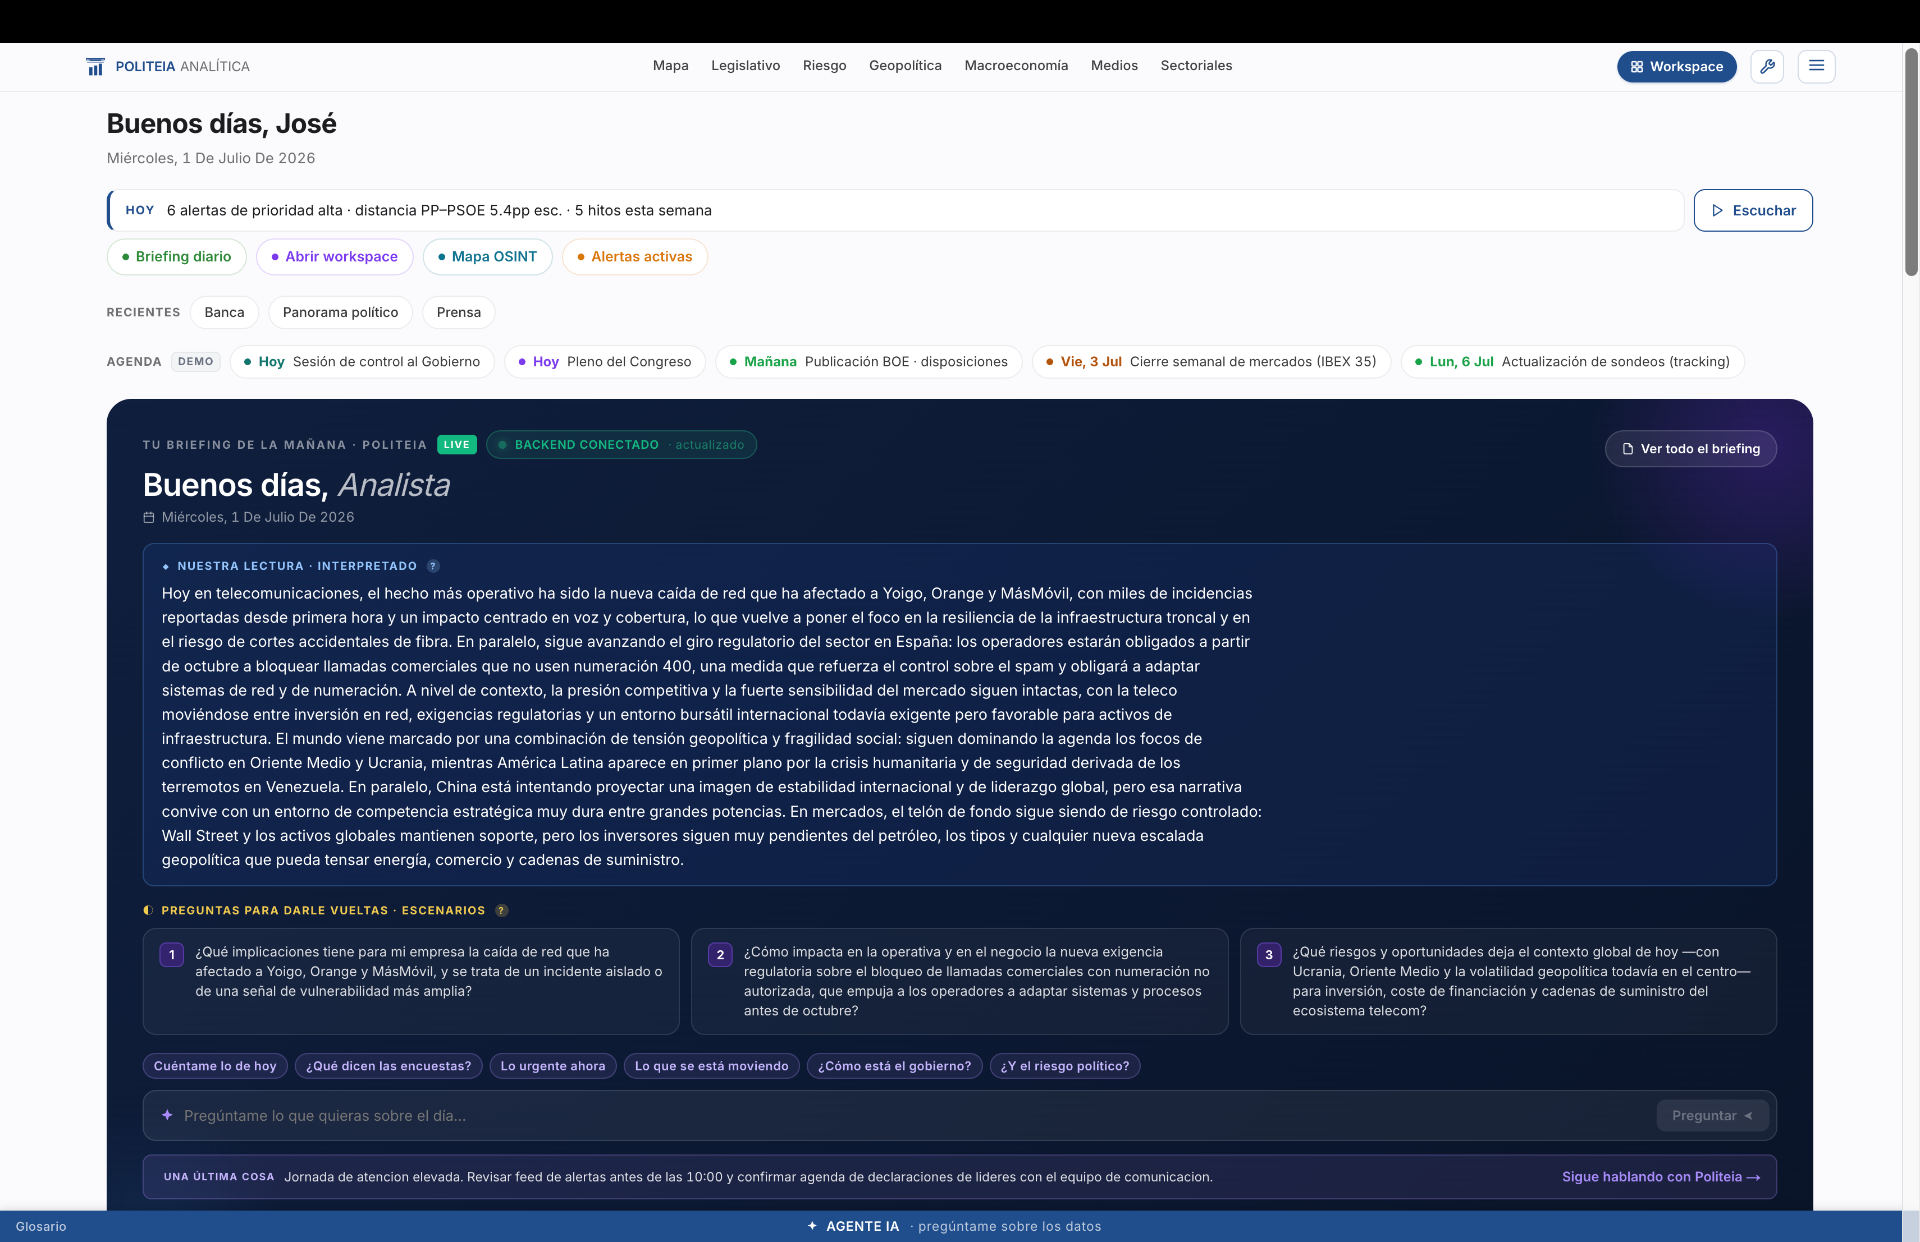The height and width of the screenshot is (1242, 1920).
Task: Open agenda item Actualización de sondeos
Action: [1572, 362]
